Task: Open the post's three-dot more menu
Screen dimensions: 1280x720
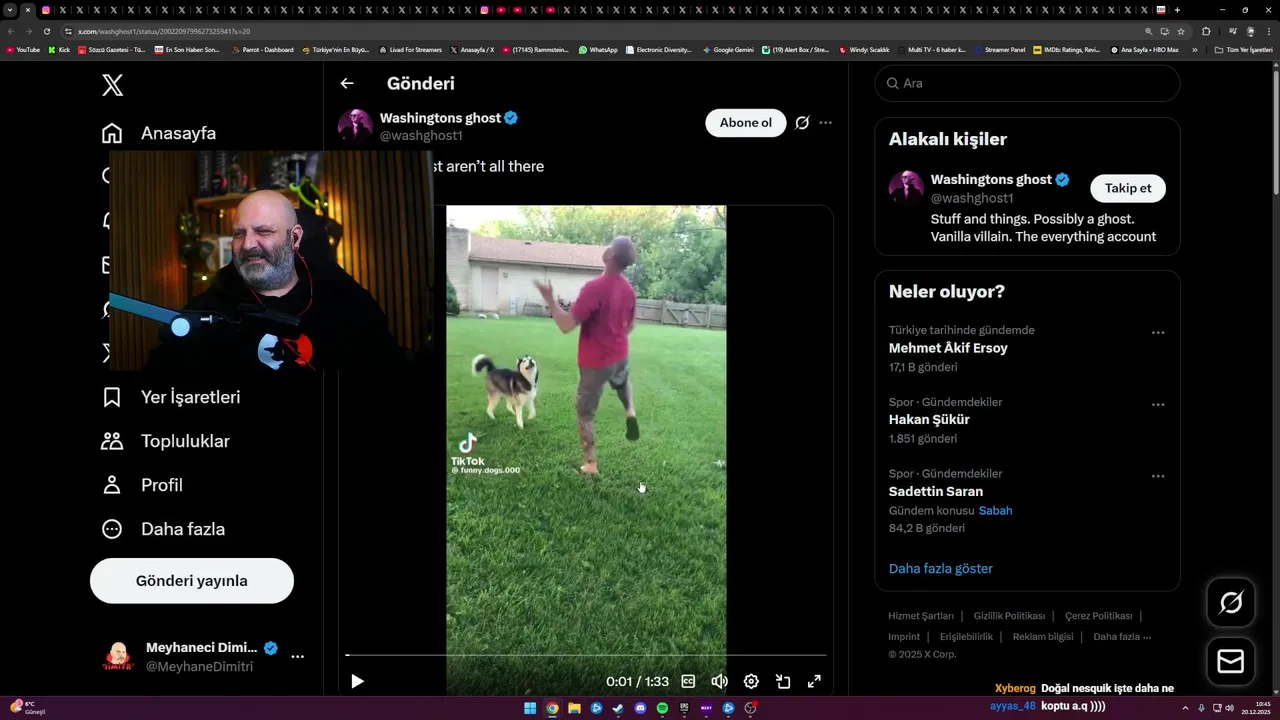Action: pos(826,123)
